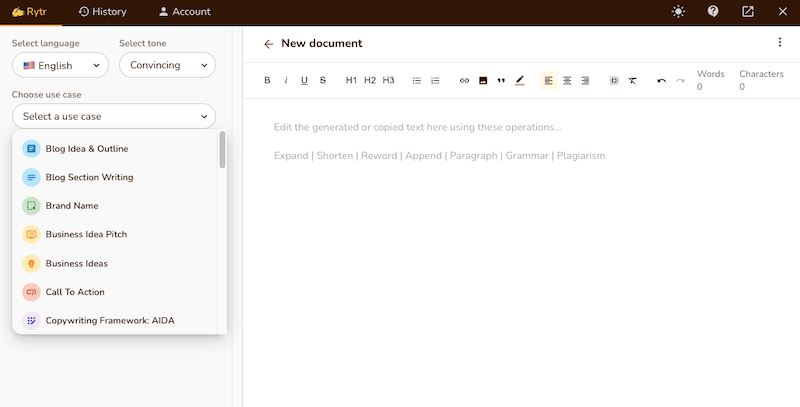
Task: Undo the last edit
Action: (661, 81)
